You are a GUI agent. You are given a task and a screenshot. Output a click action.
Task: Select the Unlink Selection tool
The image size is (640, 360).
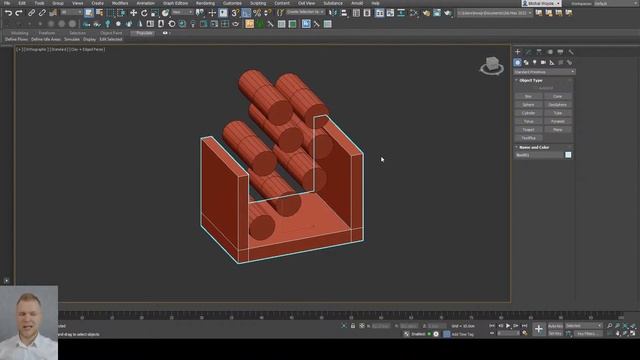click(42, 13)
